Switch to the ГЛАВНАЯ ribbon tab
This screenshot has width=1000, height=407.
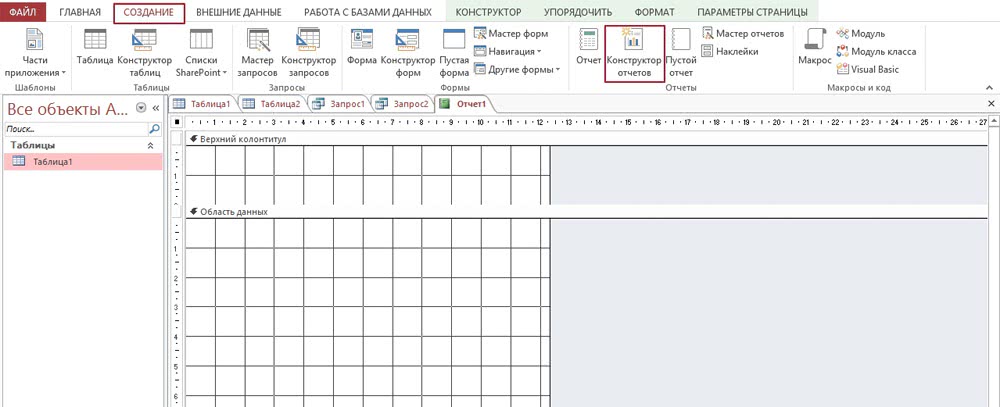tap(79, 13)
